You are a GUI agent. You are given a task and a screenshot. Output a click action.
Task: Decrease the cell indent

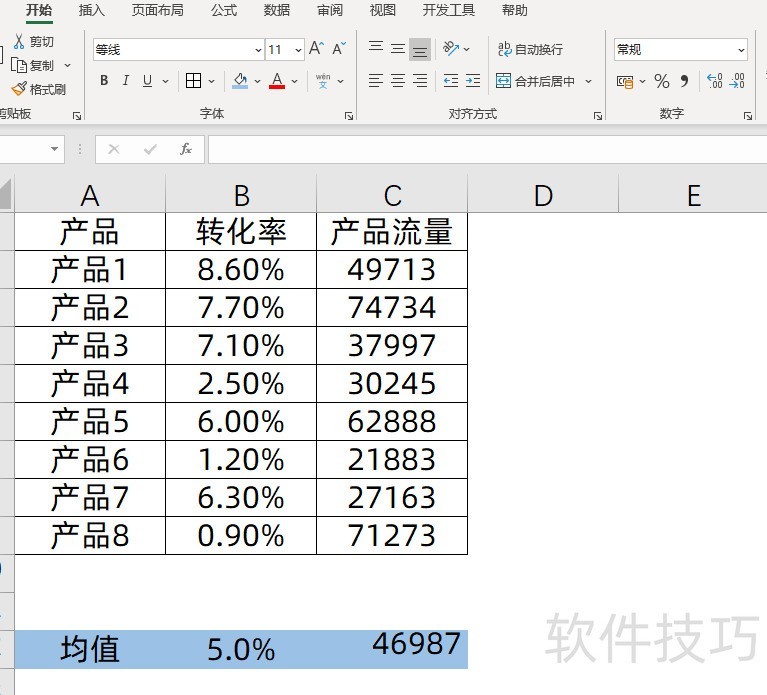tap(451, 80)
